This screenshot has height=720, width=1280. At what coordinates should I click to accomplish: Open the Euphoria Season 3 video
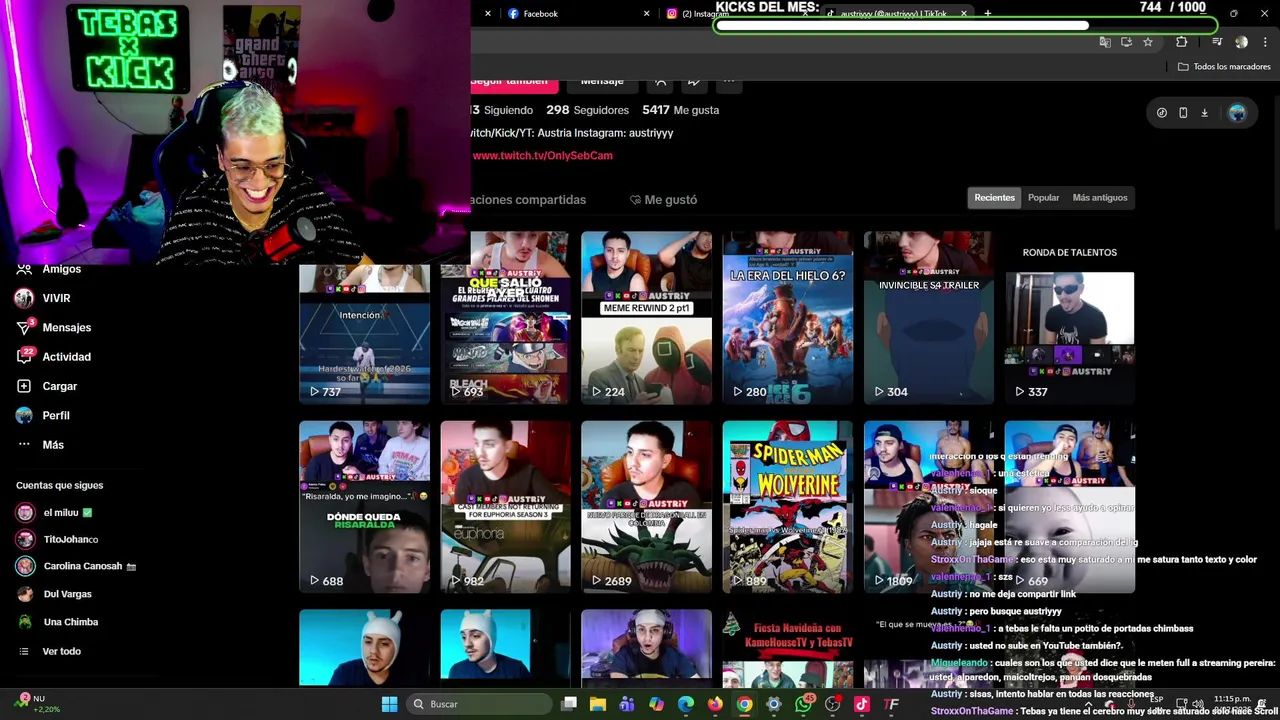coord(505,507)
